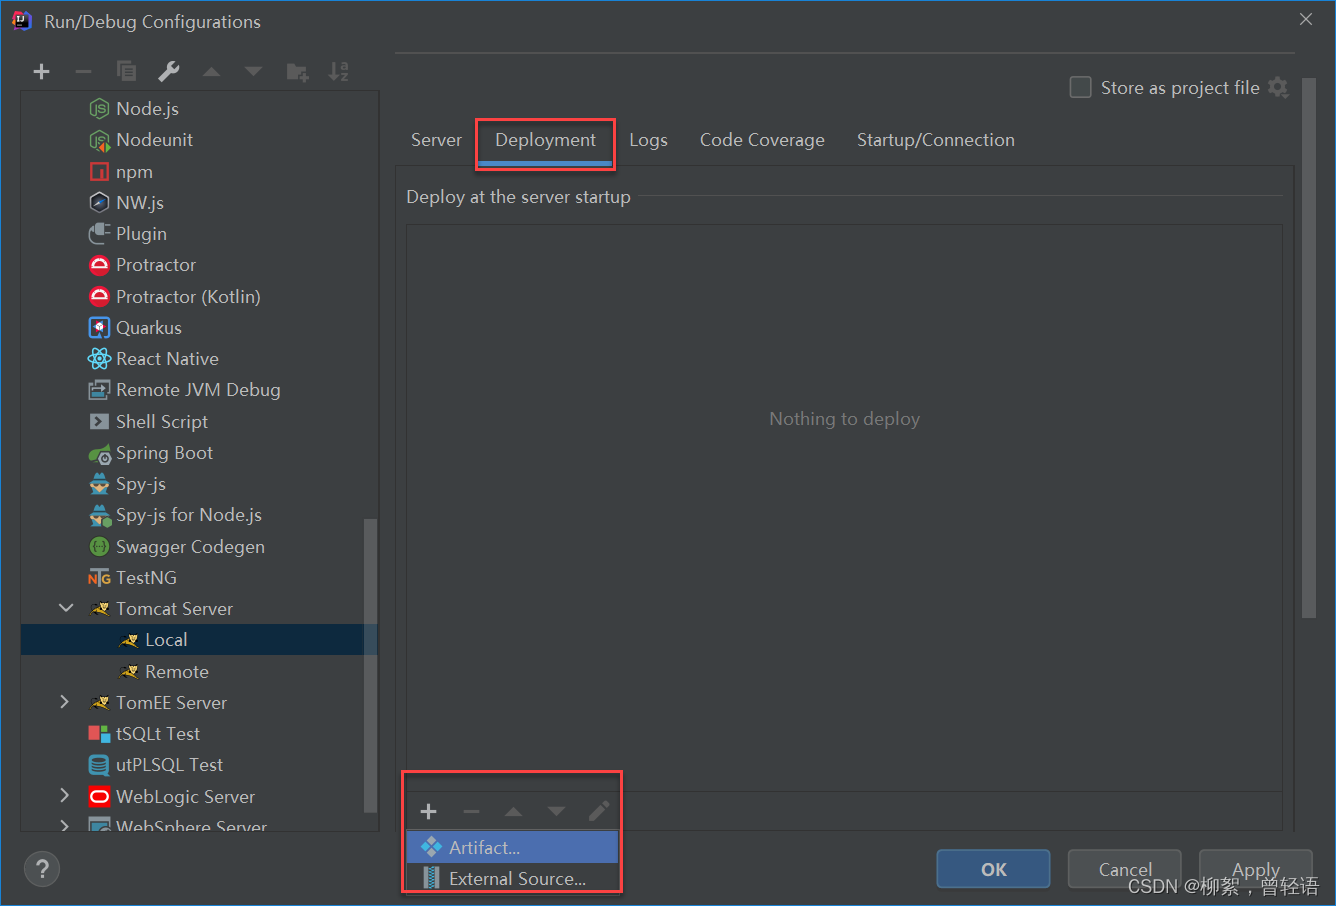The width and height of the screenshot is (1336, 906).
Task: Click the deployment Add plus icon
Action: (x=428, y=811)
